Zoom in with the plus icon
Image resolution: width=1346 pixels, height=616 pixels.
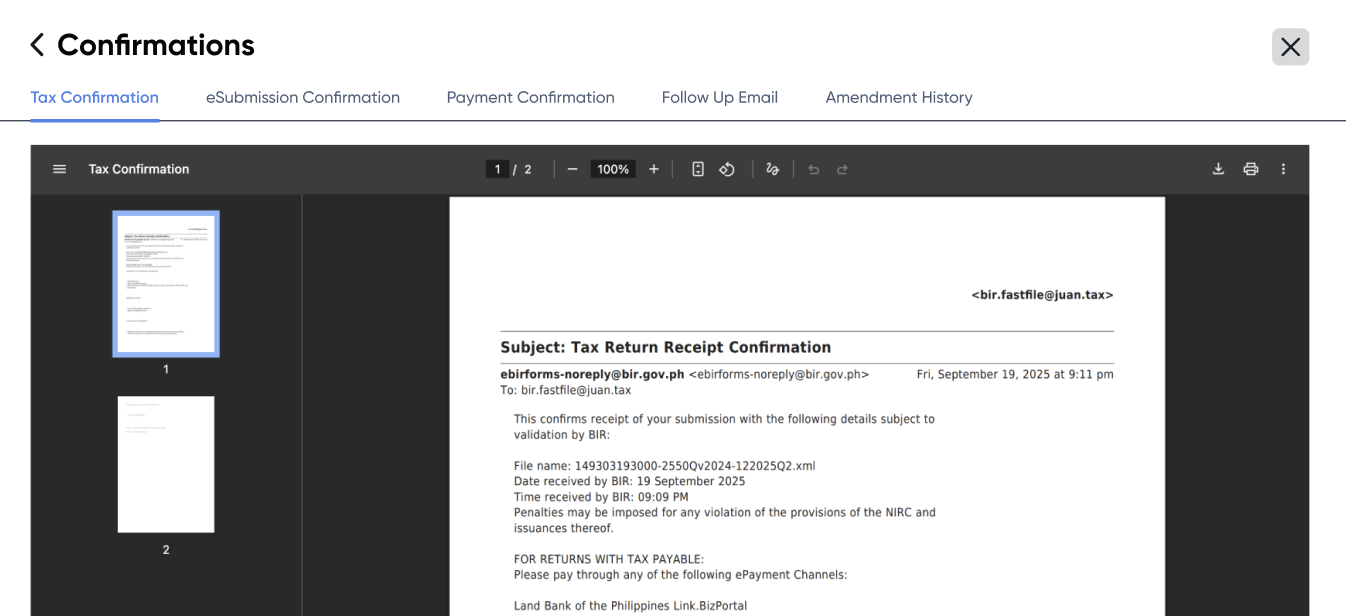coord(654,170)
